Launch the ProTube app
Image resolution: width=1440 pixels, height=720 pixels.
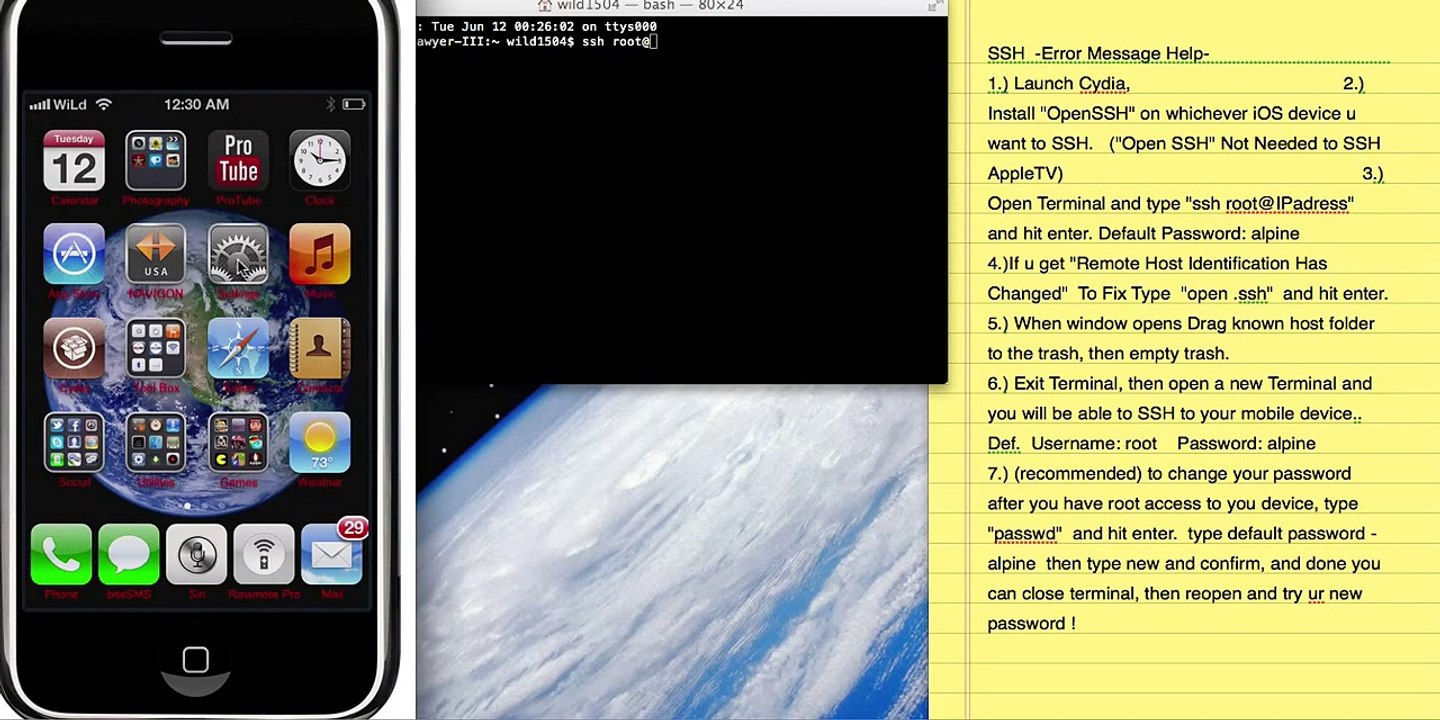238,161
